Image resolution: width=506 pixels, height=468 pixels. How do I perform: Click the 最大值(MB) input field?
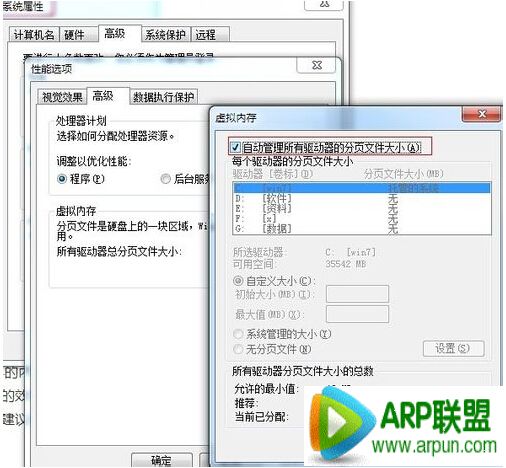pyautogui.click(x=357, y=314)
